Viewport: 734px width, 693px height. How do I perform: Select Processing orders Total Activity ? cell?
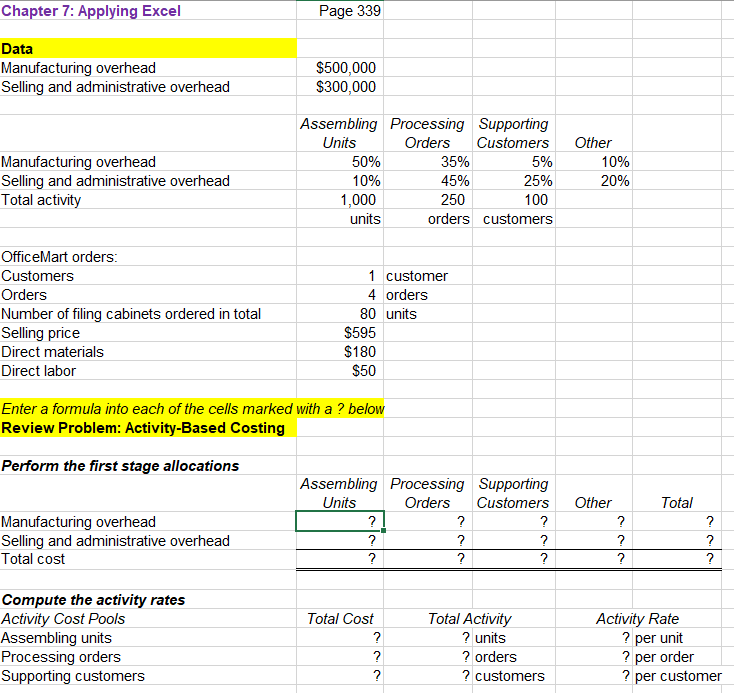pos(428,656)
